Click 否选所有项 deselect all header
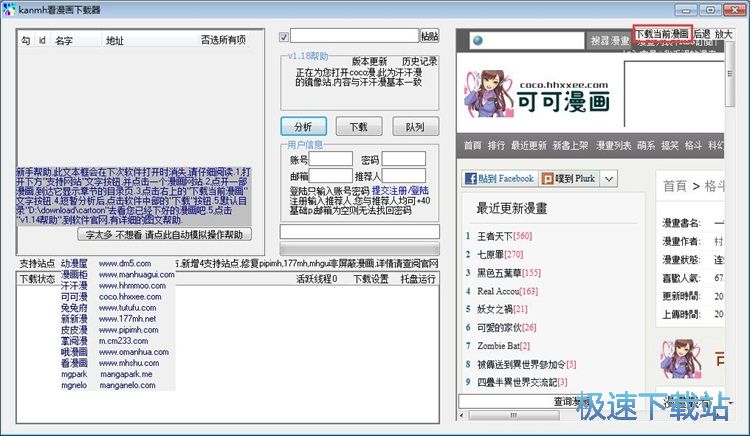Viewport: 750px width, 436px height. [x=223, y=40]
